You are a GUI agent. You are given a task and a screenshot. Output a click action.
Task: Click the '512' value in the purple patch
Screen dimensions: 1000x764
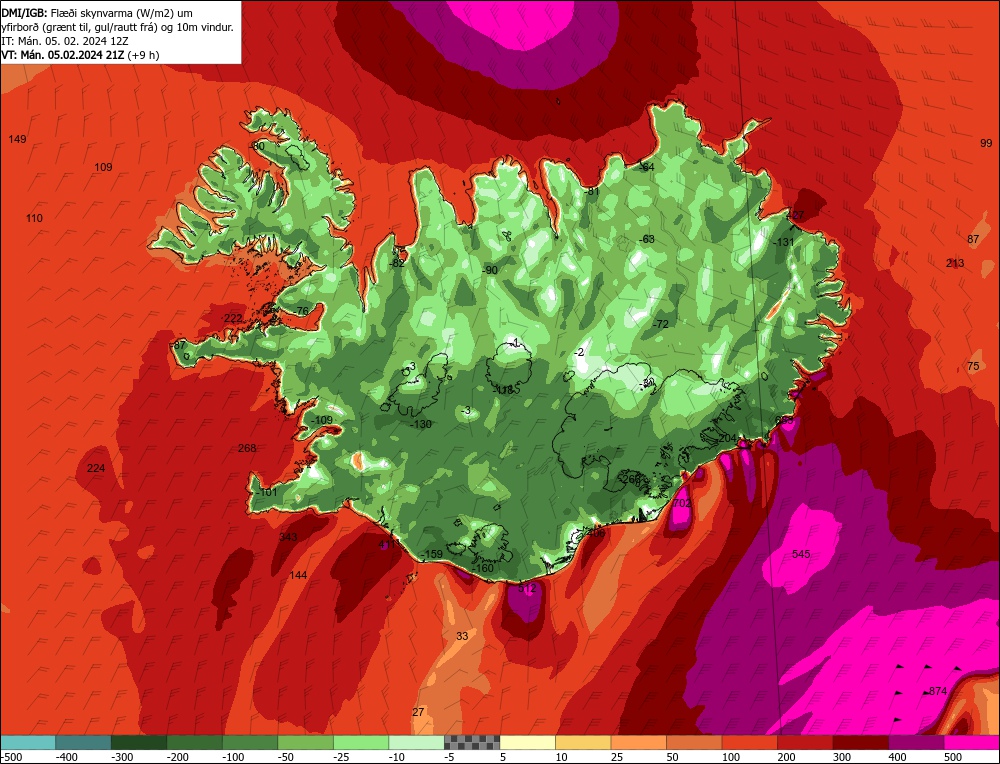pyautogui.click(x=527, y=588)
